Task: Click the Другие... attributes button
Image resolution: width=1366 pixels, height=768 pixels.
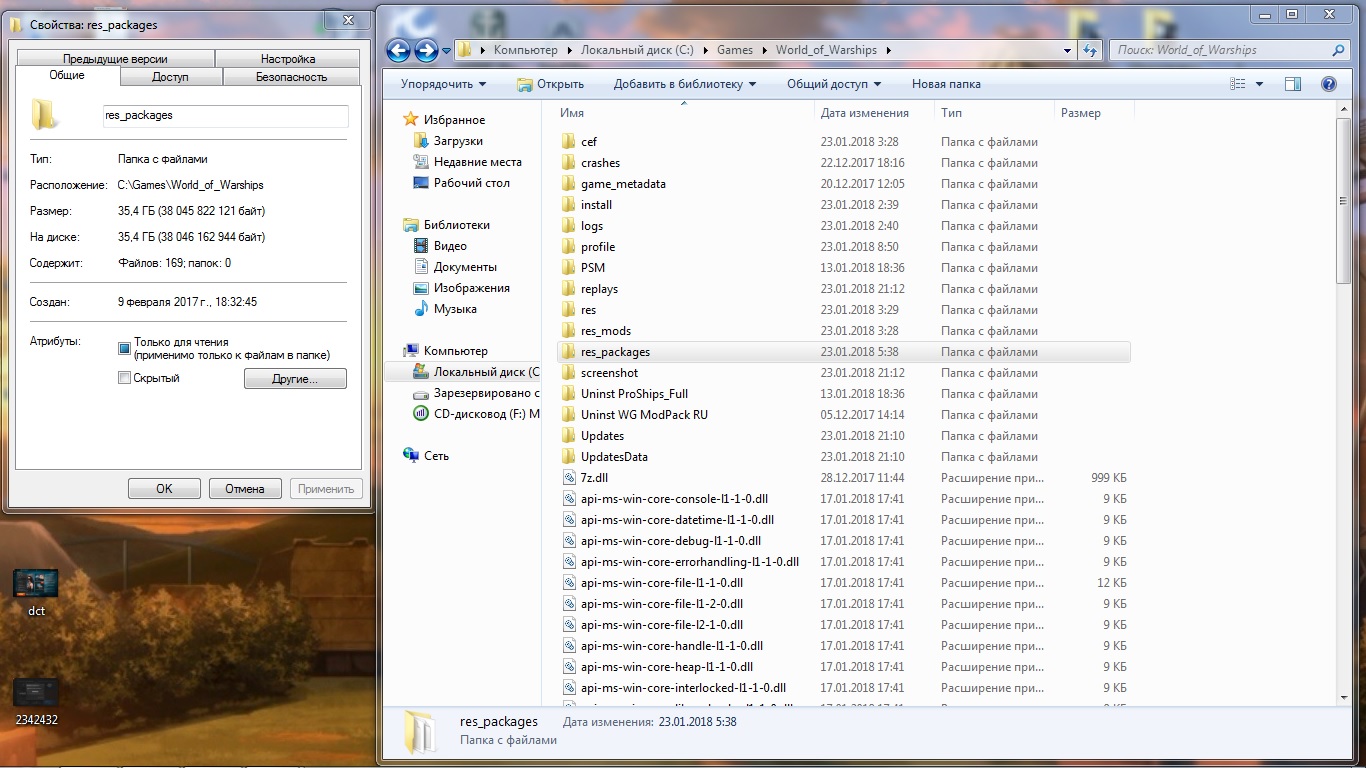Action: click(x=295, y=379)
